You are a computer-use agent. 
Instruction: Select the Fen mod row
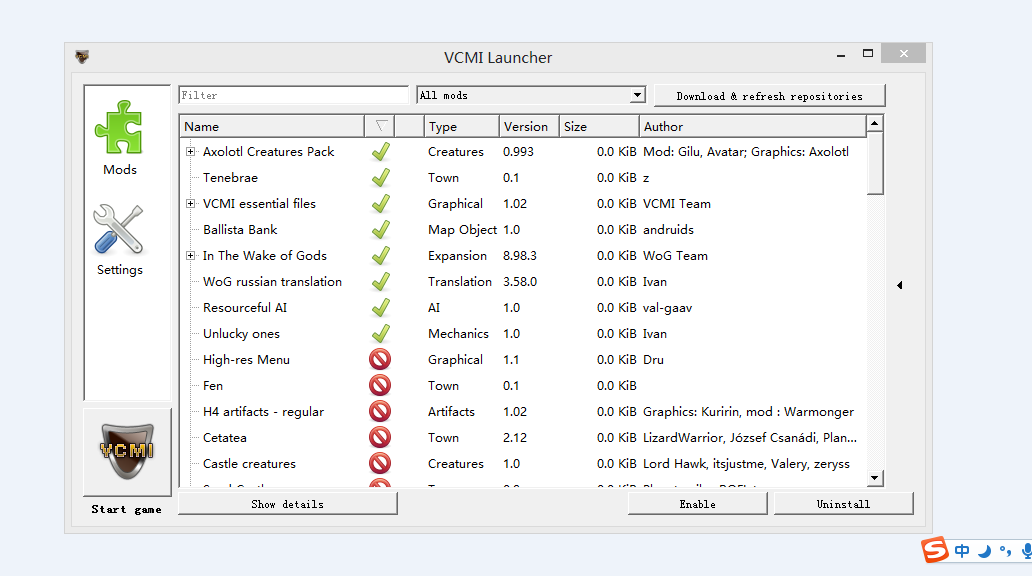coord(523,386)
